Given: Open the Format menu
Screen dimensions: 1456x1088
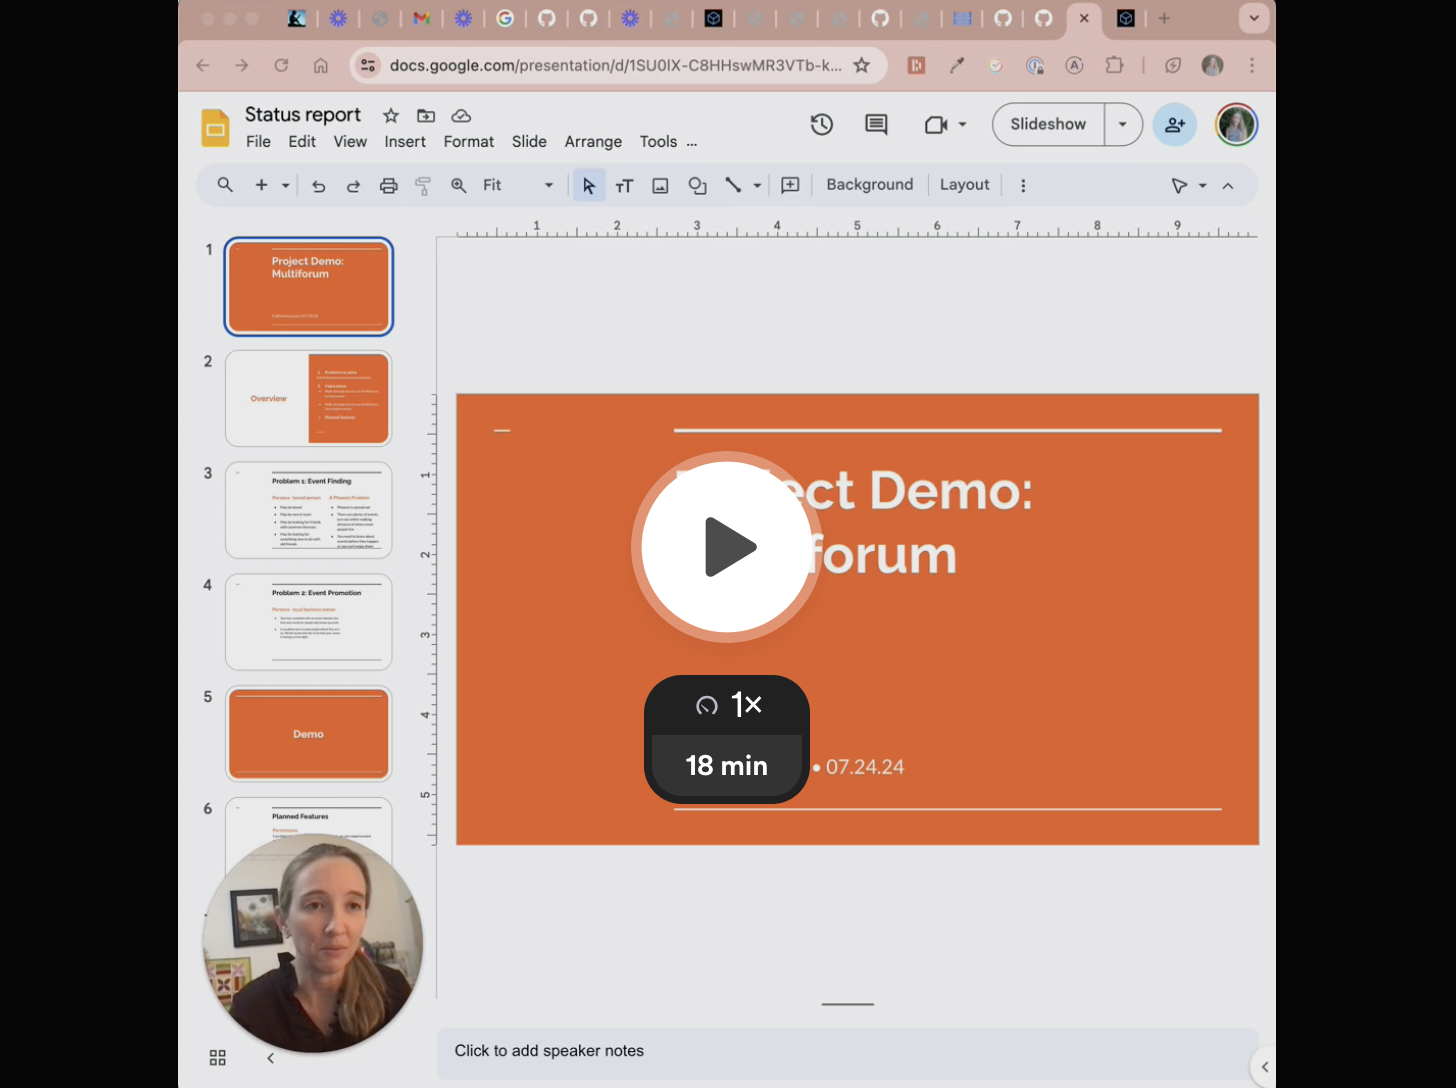Looking at the screenshot, I should point(469,142).
